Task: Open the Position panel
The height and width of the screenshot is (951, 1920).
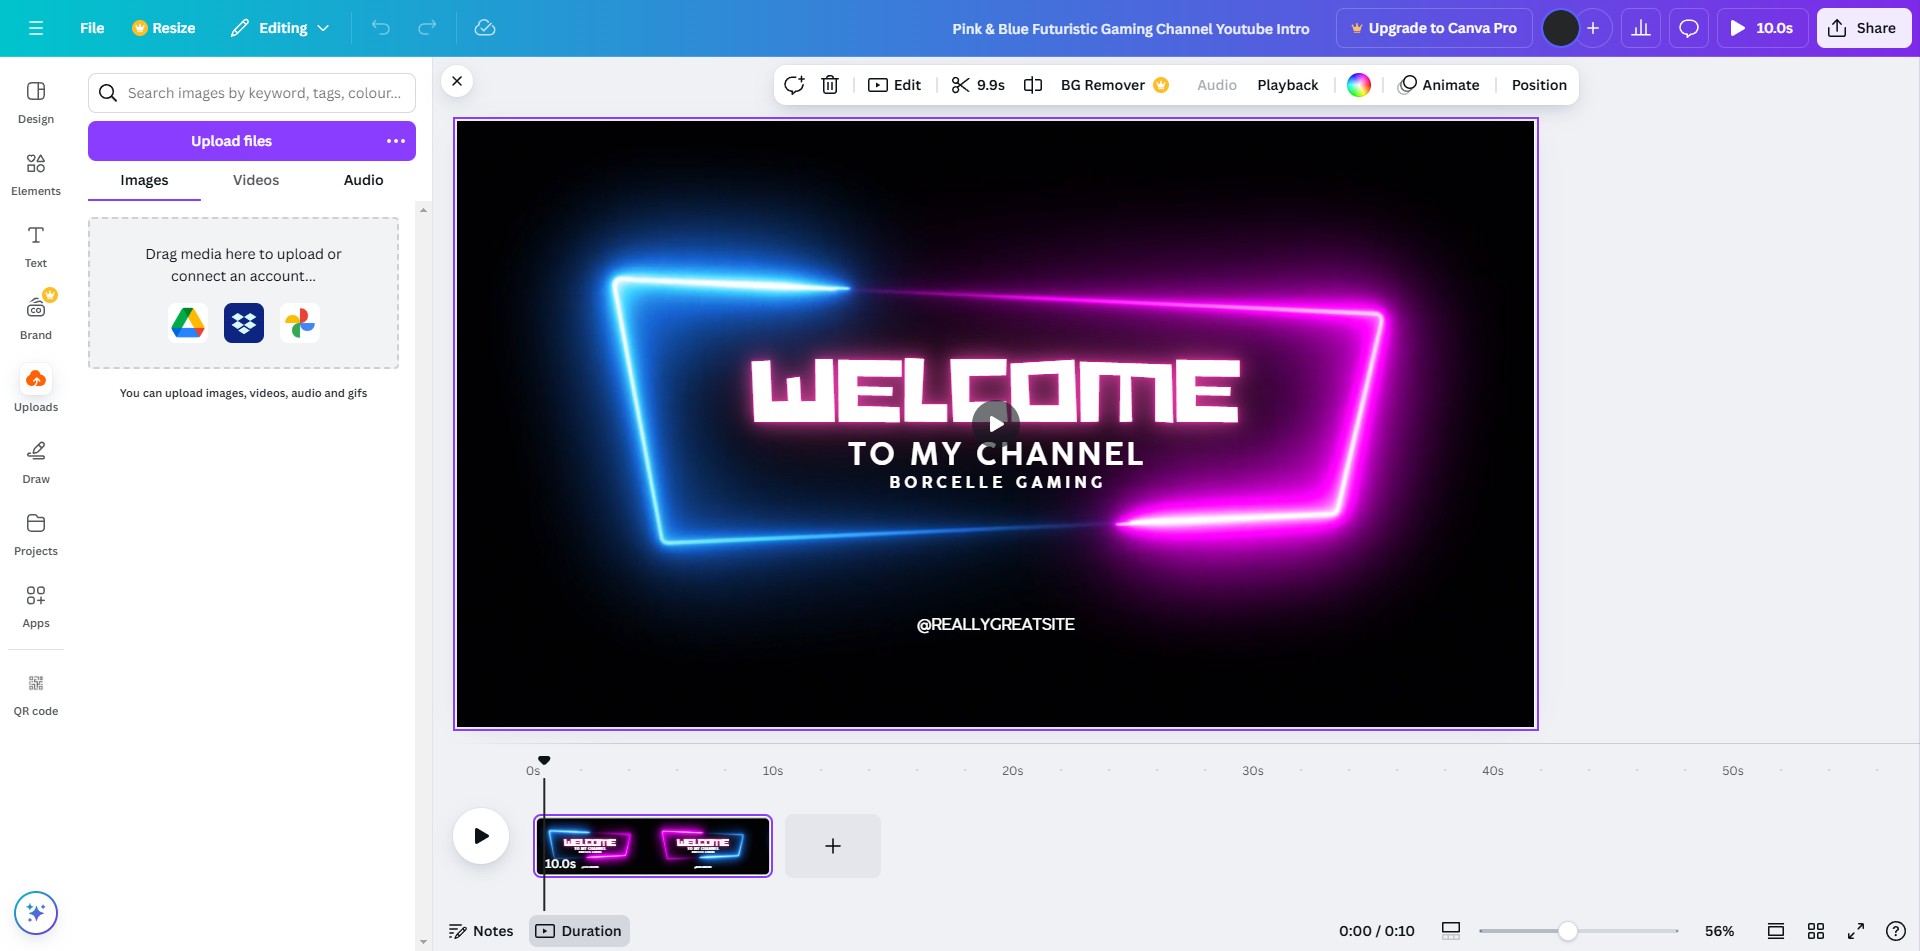Action: point(1539,85)
